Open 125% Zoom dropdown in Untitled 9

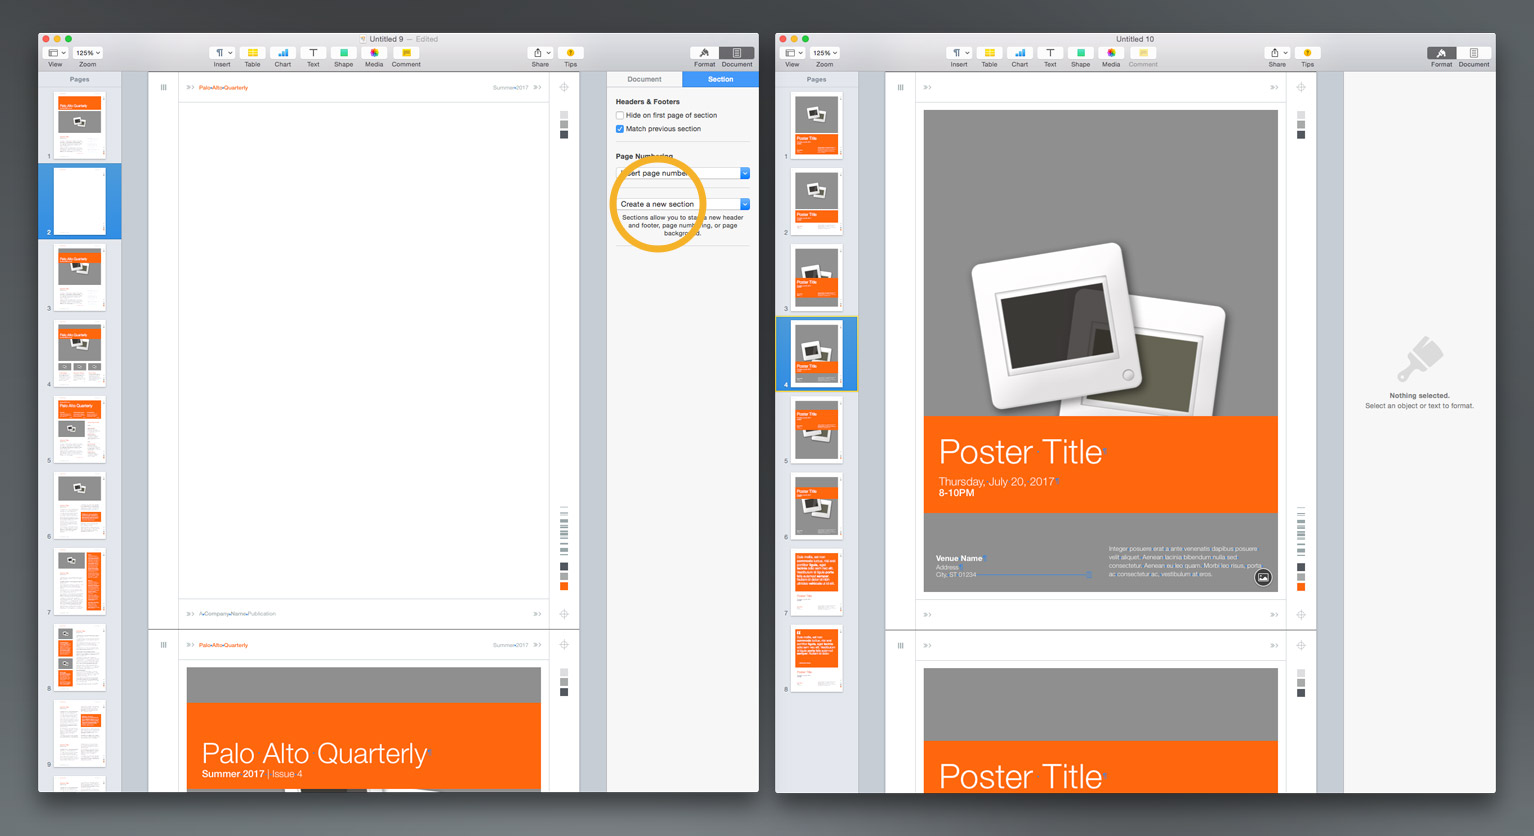point(88,53)
